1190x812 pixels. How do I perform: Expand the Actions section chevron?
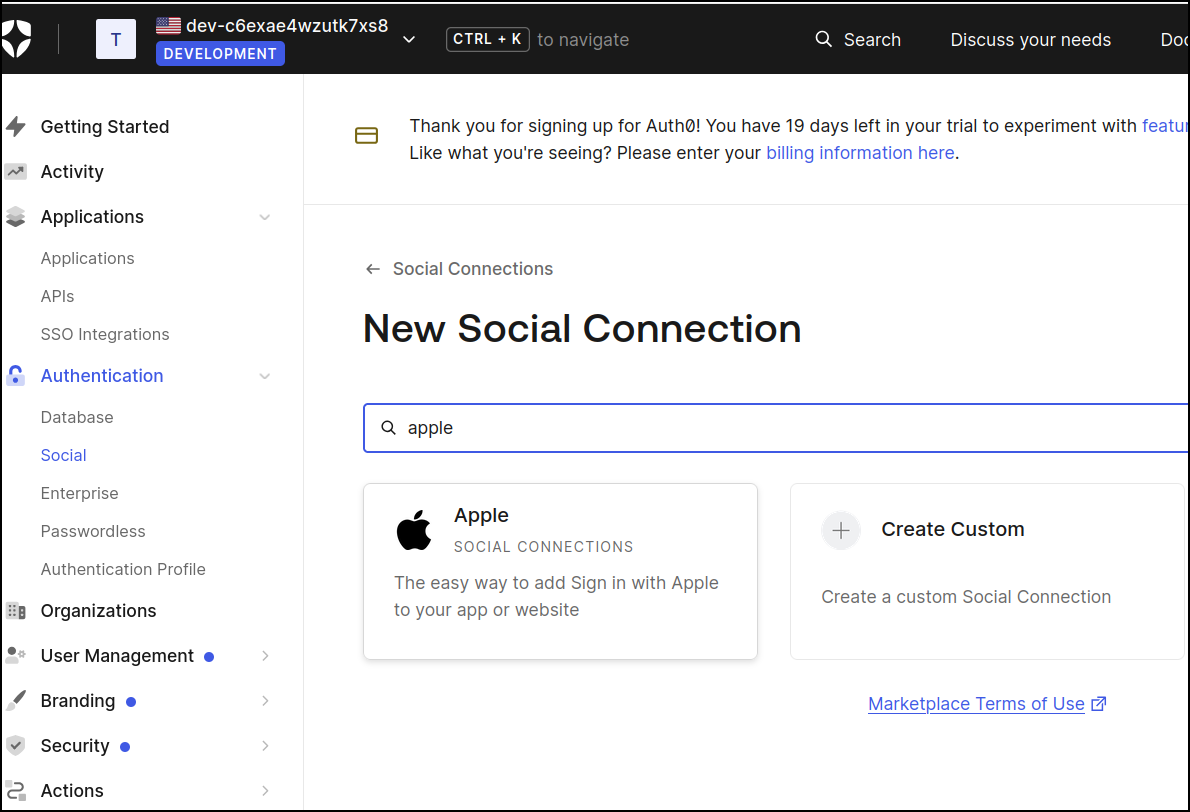(x=265, y=791)
